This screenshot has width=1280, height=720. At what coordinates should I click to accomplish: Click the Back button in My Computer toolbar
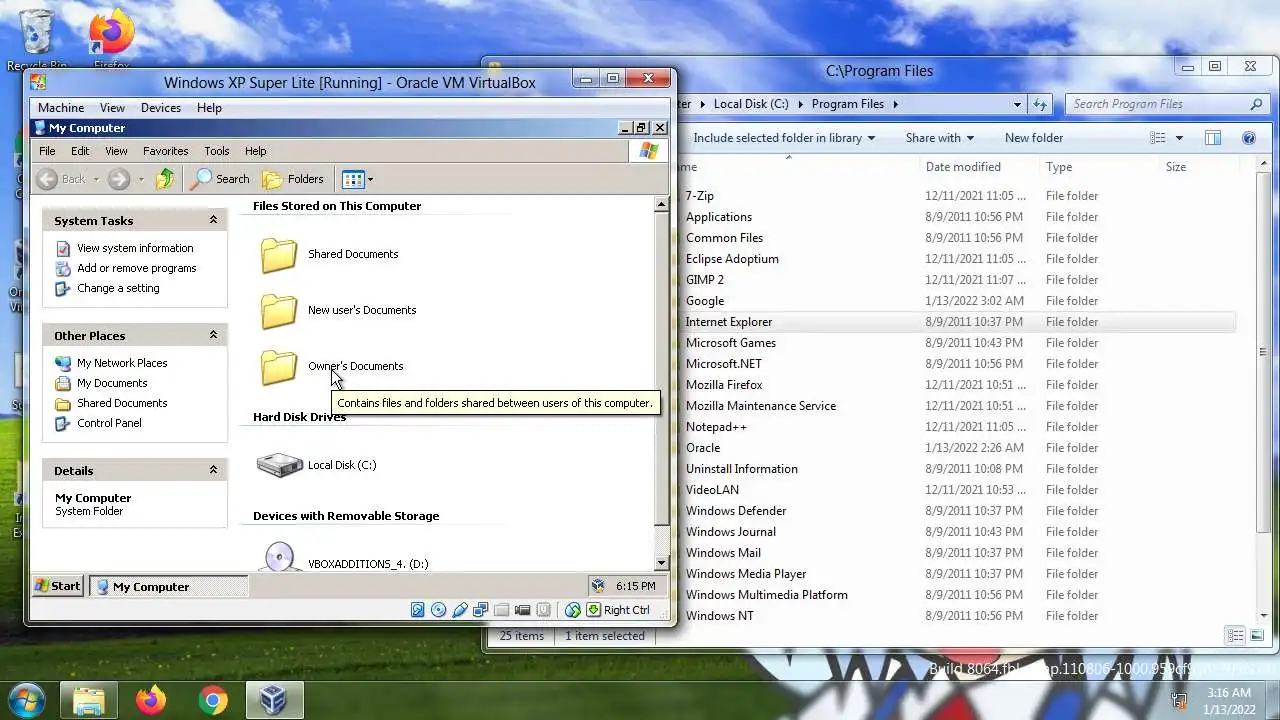pos(62,179)
